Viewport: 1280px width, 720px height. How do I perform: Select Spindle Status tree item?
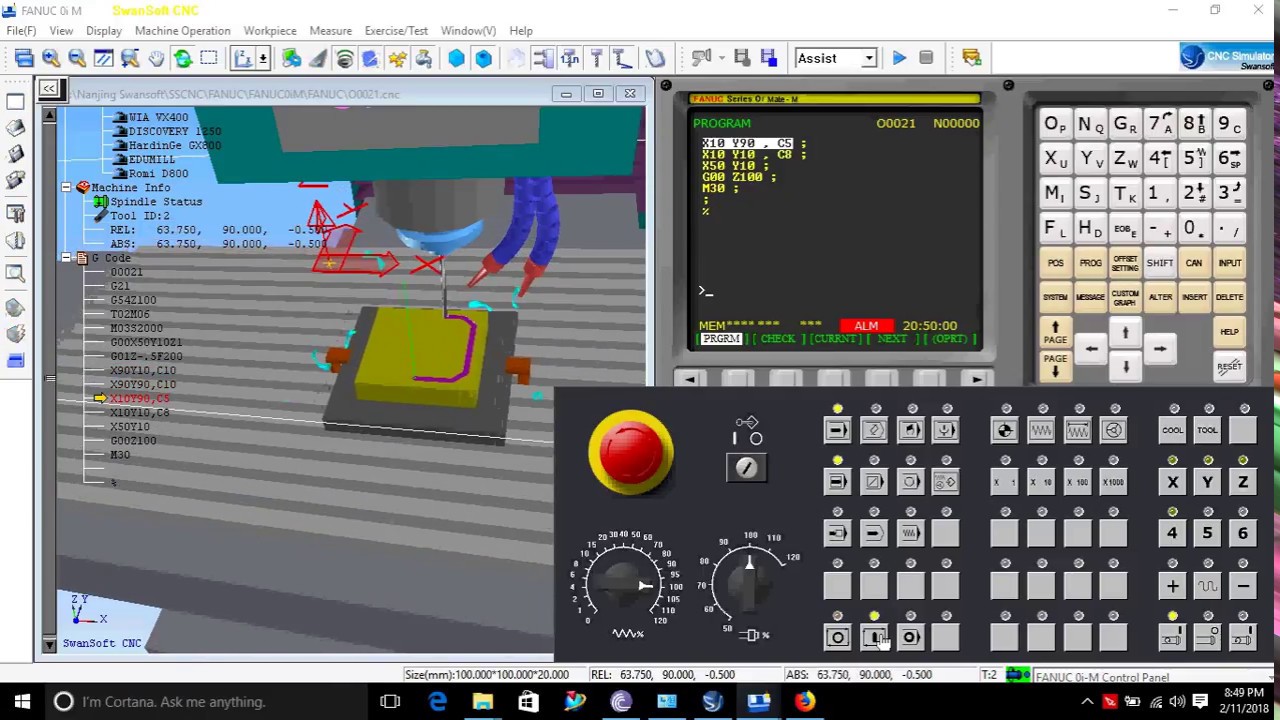(156, 202)
